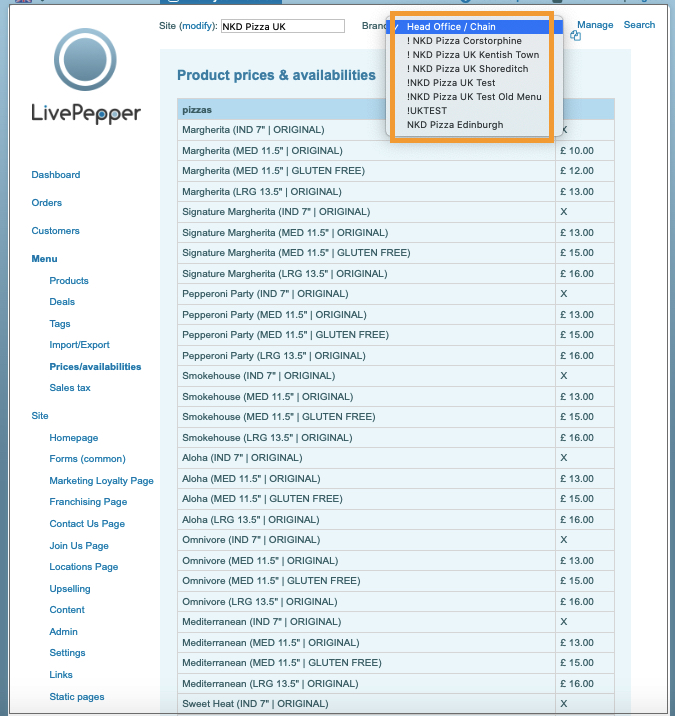Screen dimensions: 675x716
Task: Click the copy icon below Manage
Action: pyautogui.click(x=575, y=36)
